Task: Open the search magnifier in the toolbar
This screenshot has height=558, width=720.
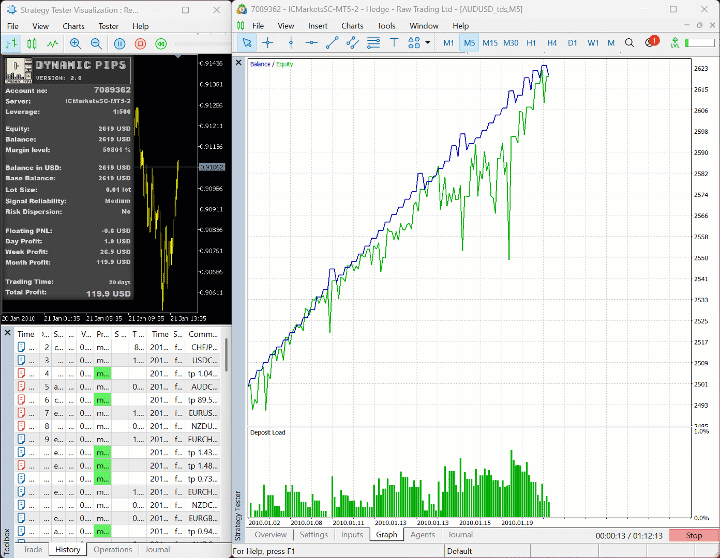Action: coord(629,43)
